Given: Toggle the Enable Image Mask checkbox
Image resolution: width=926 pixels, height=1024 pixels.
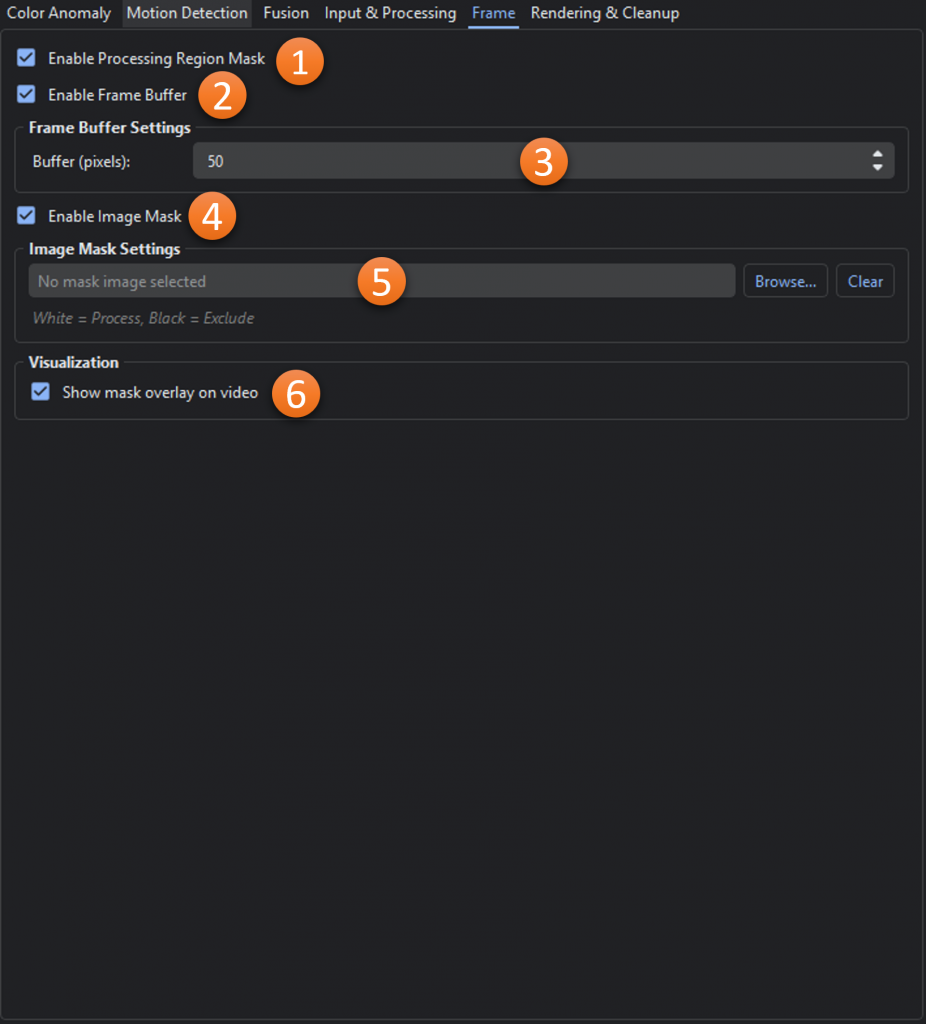Looking at the screenshot, I should 27,216.
